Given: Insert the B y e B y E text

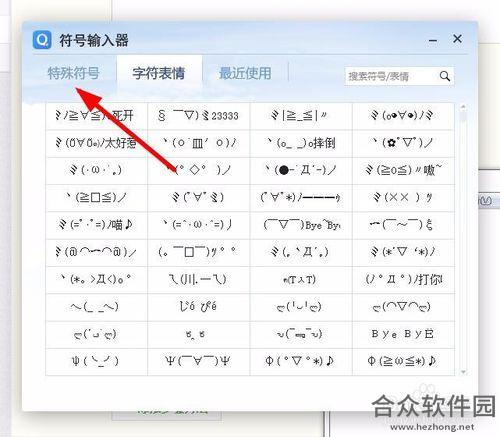Looking at the screenshot, I should (x=403, y=334).
